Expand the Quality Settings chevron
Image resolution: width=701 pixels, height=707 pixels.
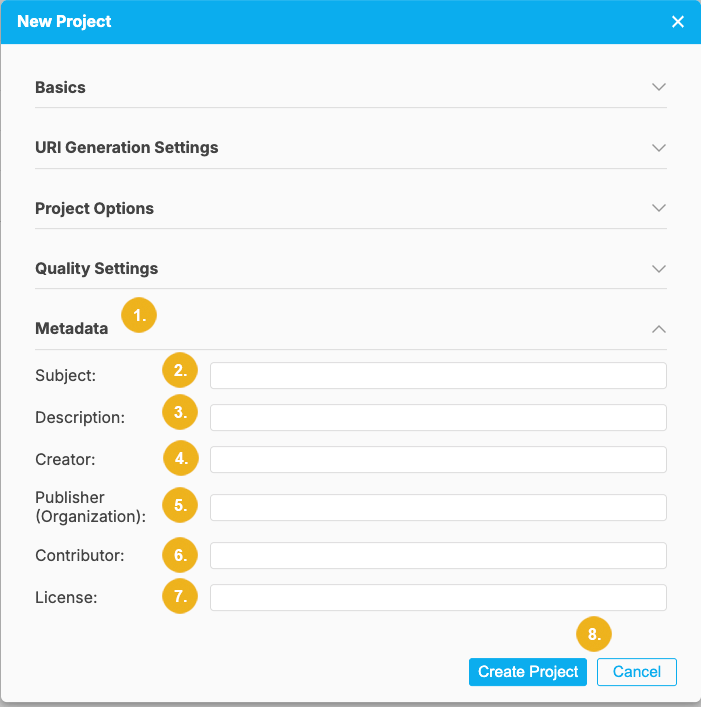point(658,268)
